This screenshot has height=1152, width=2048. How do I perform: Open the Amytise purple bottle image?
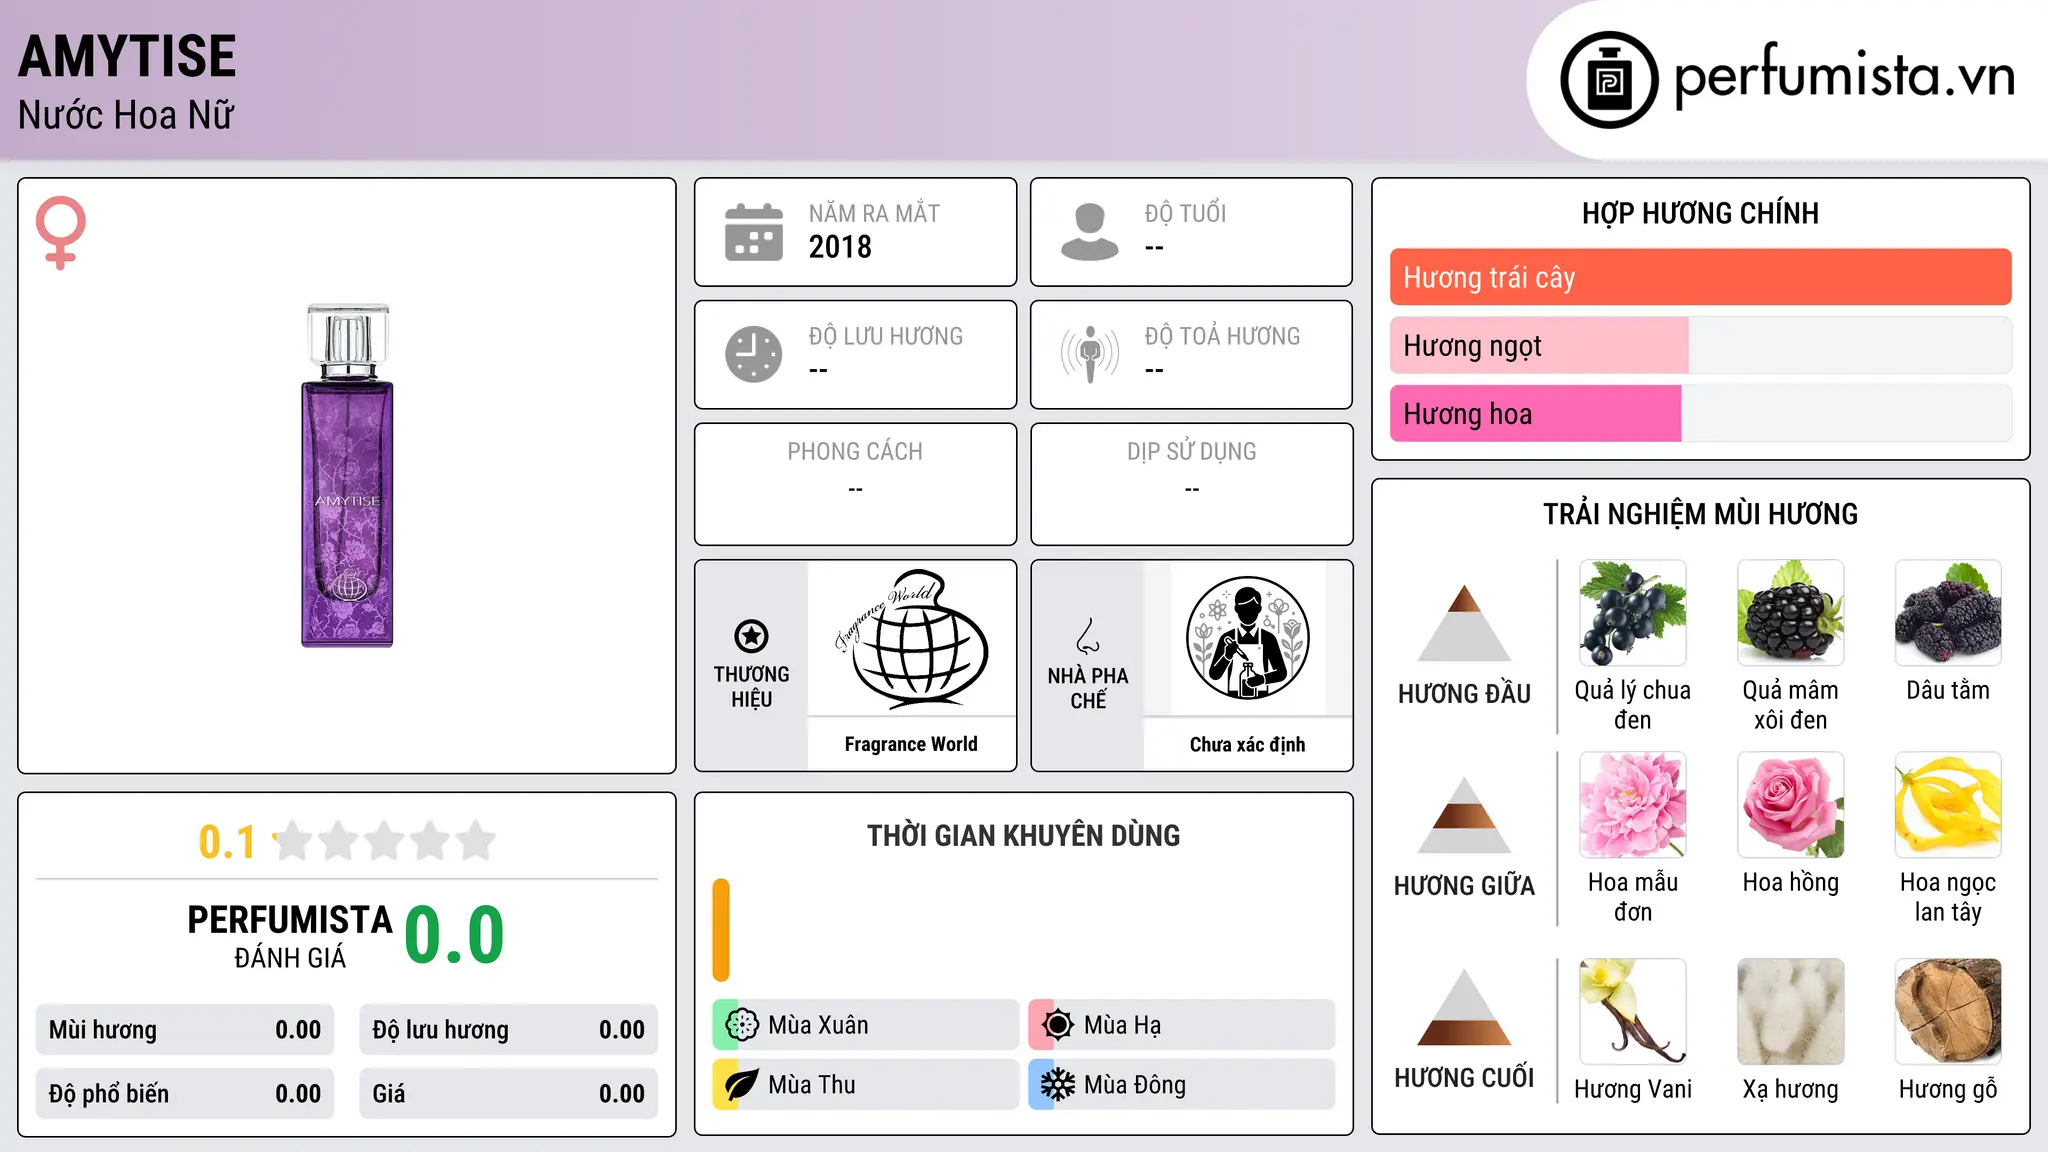pos(347,476)
